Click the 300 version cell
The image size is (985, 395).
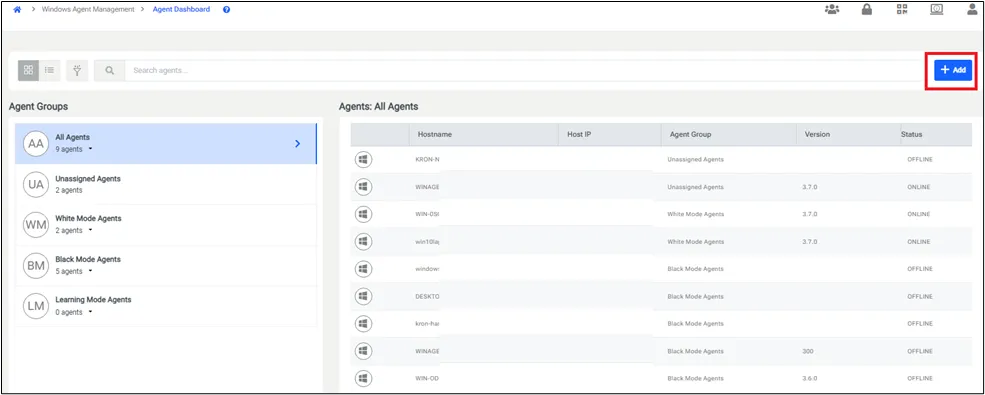click(808, 351)
